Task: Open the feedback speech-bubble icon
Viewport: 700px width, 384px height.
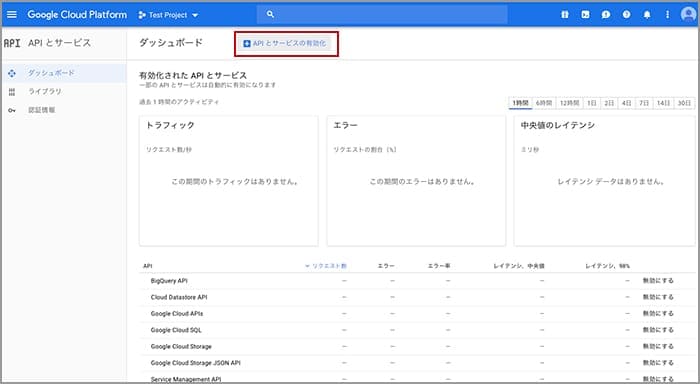Action: point(606,15)
